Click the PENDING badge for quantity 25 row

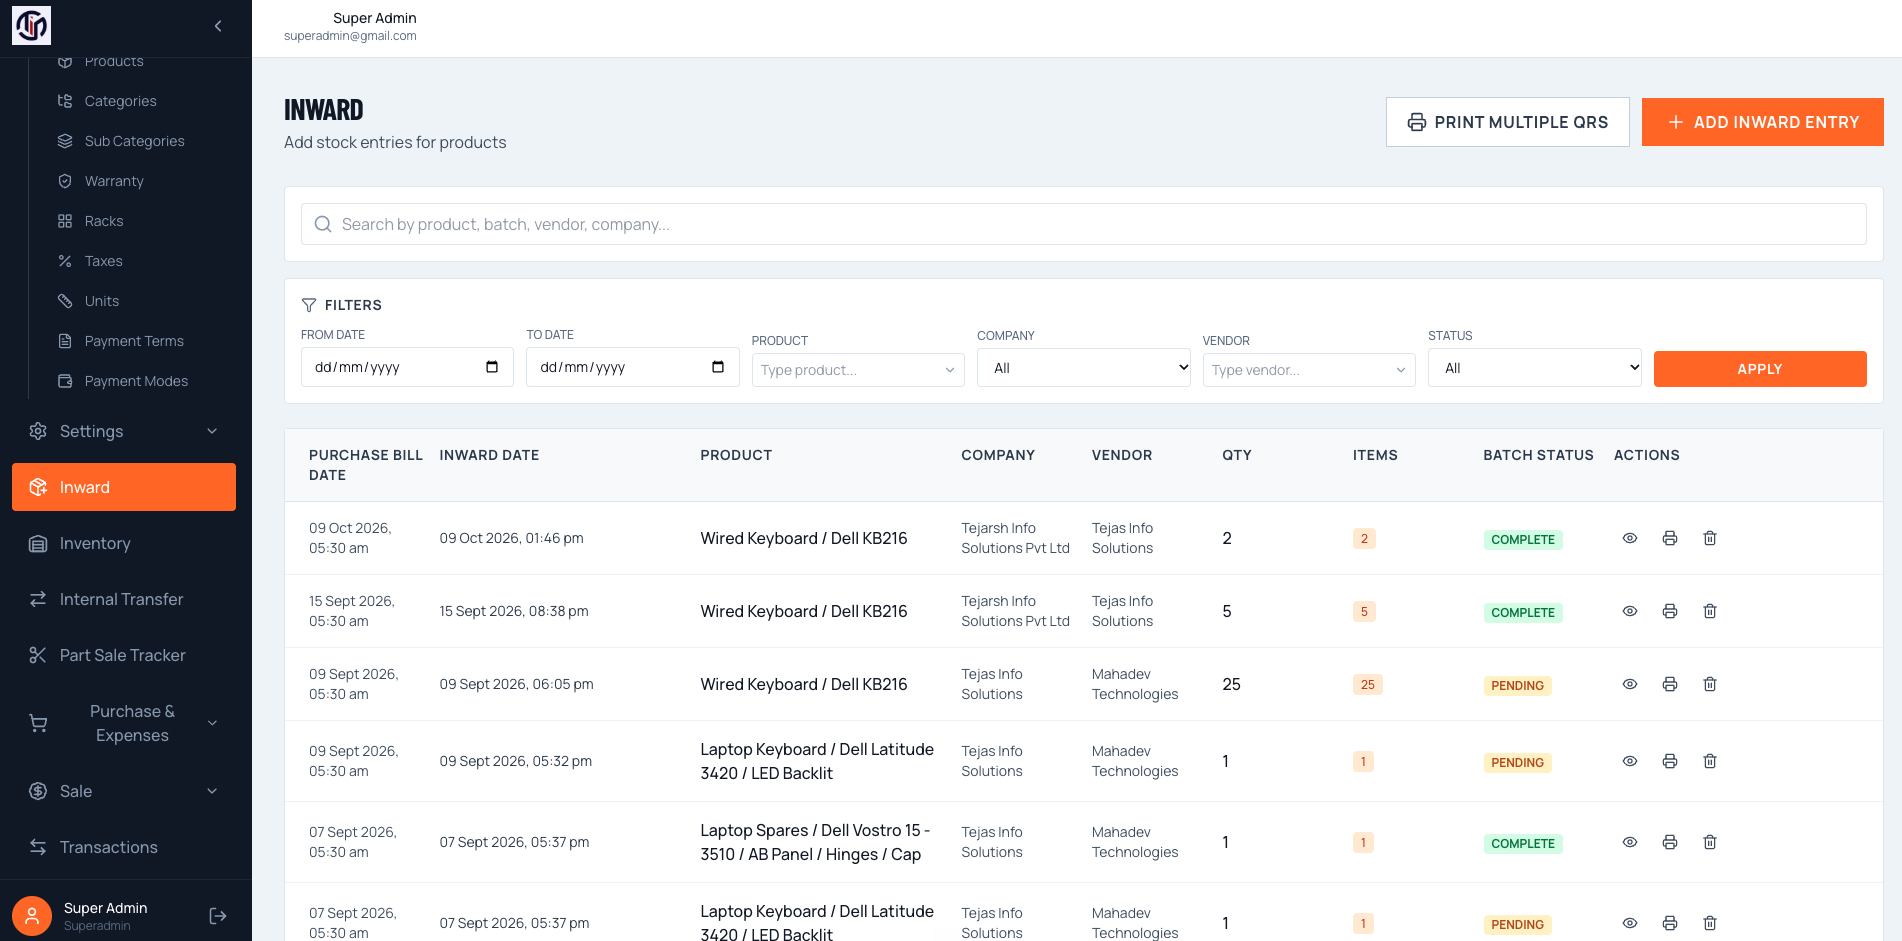[x=1517, y=685]
